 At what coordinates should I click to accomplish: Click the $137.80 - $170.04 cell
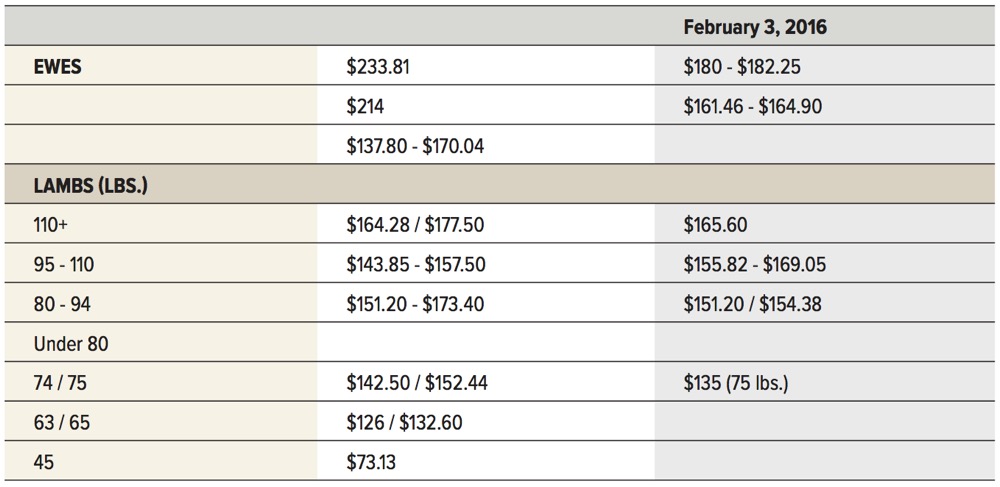[415, 146]
